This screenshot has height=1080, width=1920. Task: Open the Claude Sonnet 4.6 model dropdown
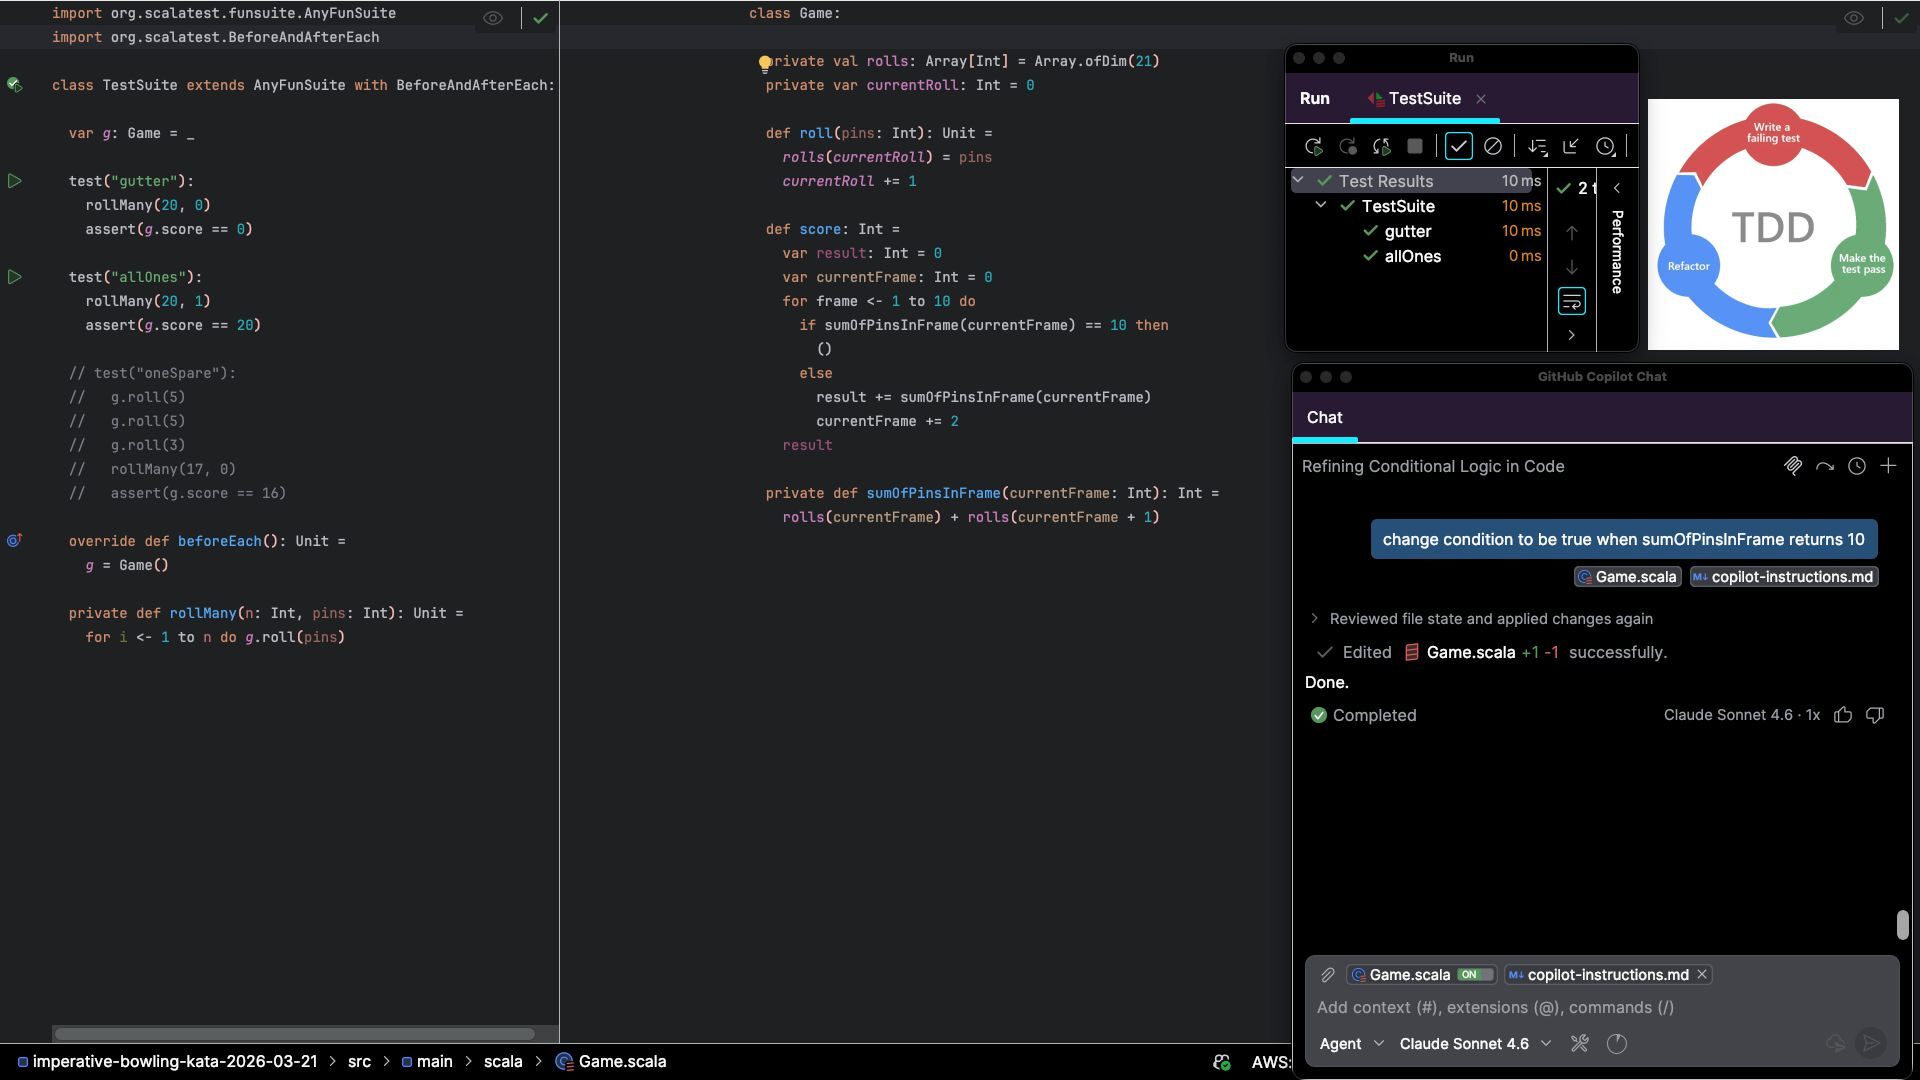click(1475, 1044)
